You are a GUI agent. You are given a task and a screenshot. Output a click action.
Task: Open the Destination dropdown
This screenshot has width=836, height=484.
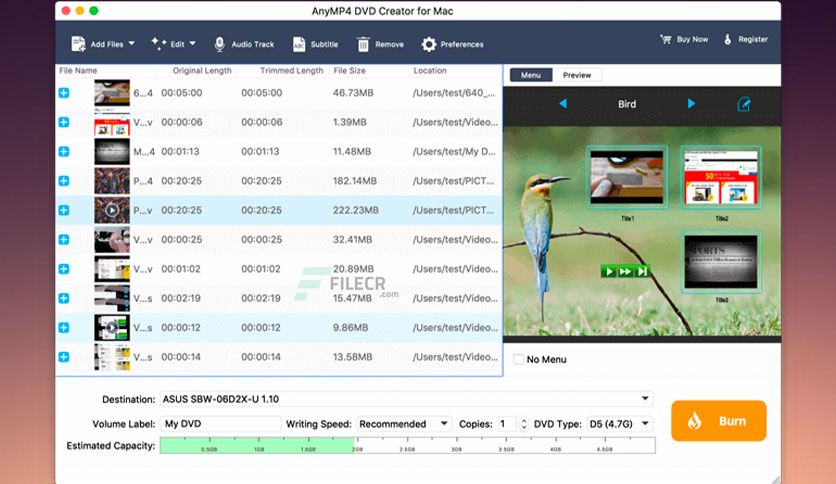pos(406,399)
